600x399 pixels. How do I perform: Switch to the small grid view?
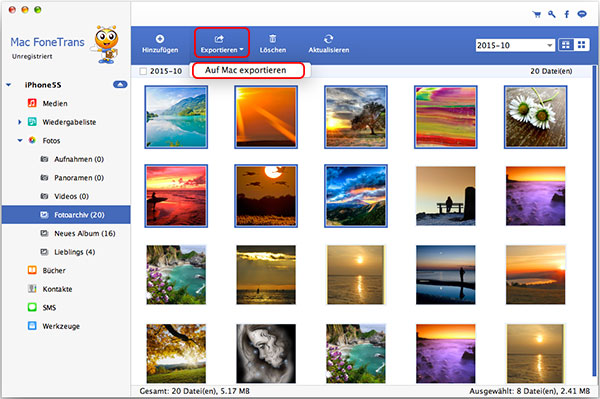[x=582, y=45]
